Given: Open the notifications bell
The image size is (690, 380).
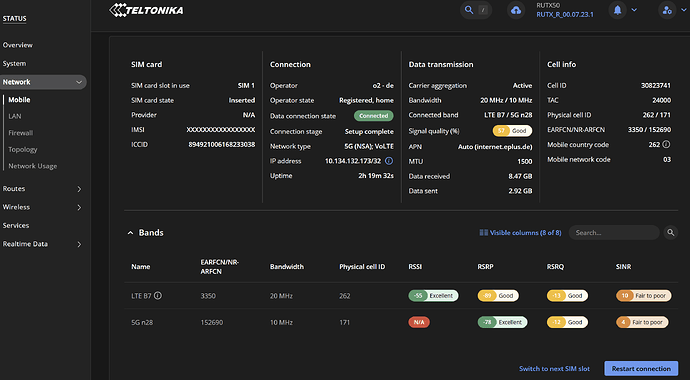Looking at the screenshot, I should point(617,10).
